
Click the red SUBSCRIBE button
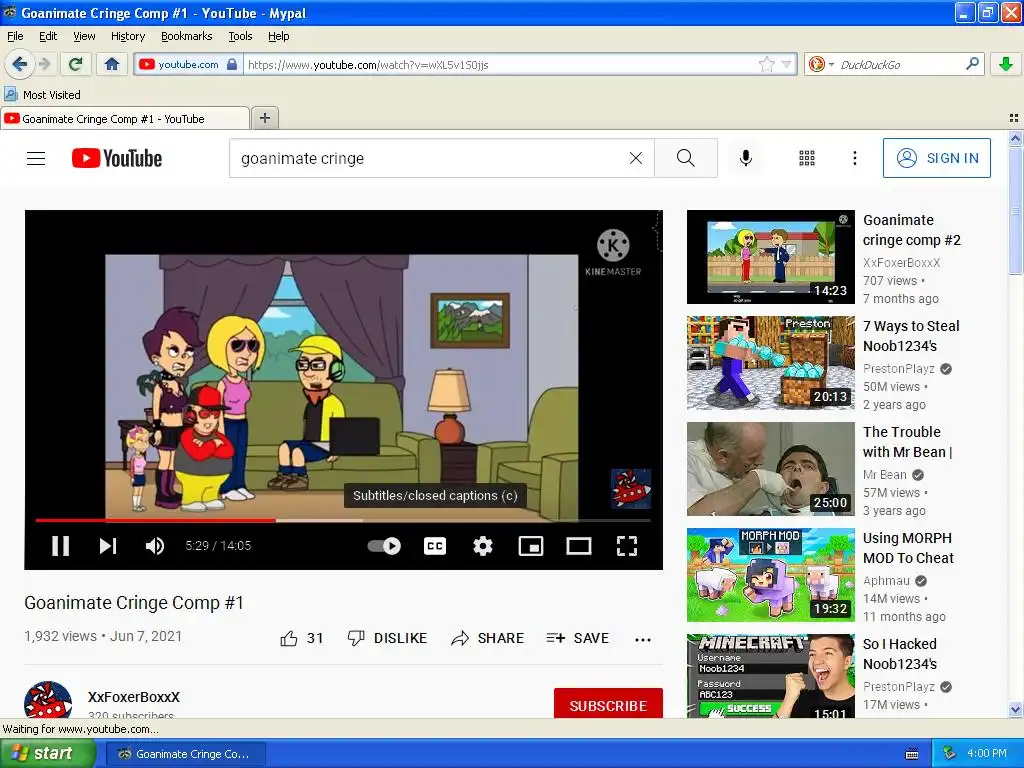[608, 703]
